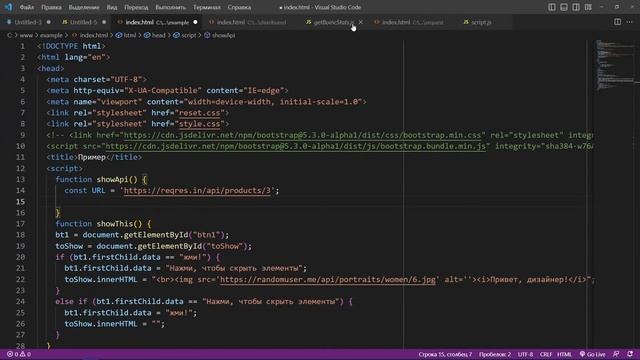640x360 pixels.
Task: Select the 'www' breadcrumb segment
Action: click(26, 36)
